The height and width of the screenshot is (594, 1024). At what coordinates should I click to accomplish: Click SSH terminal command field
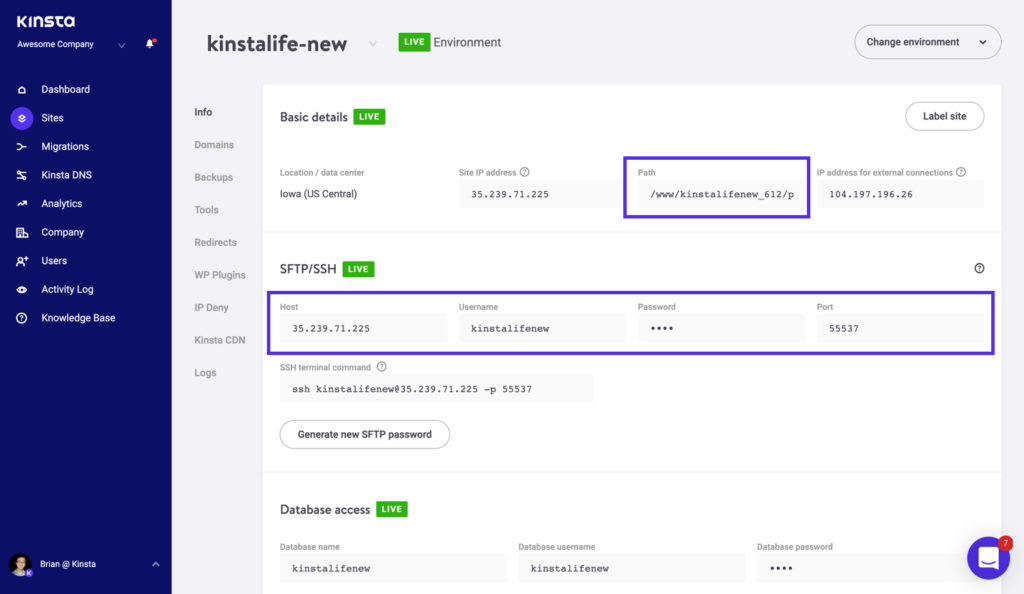(x=436, y=389)
